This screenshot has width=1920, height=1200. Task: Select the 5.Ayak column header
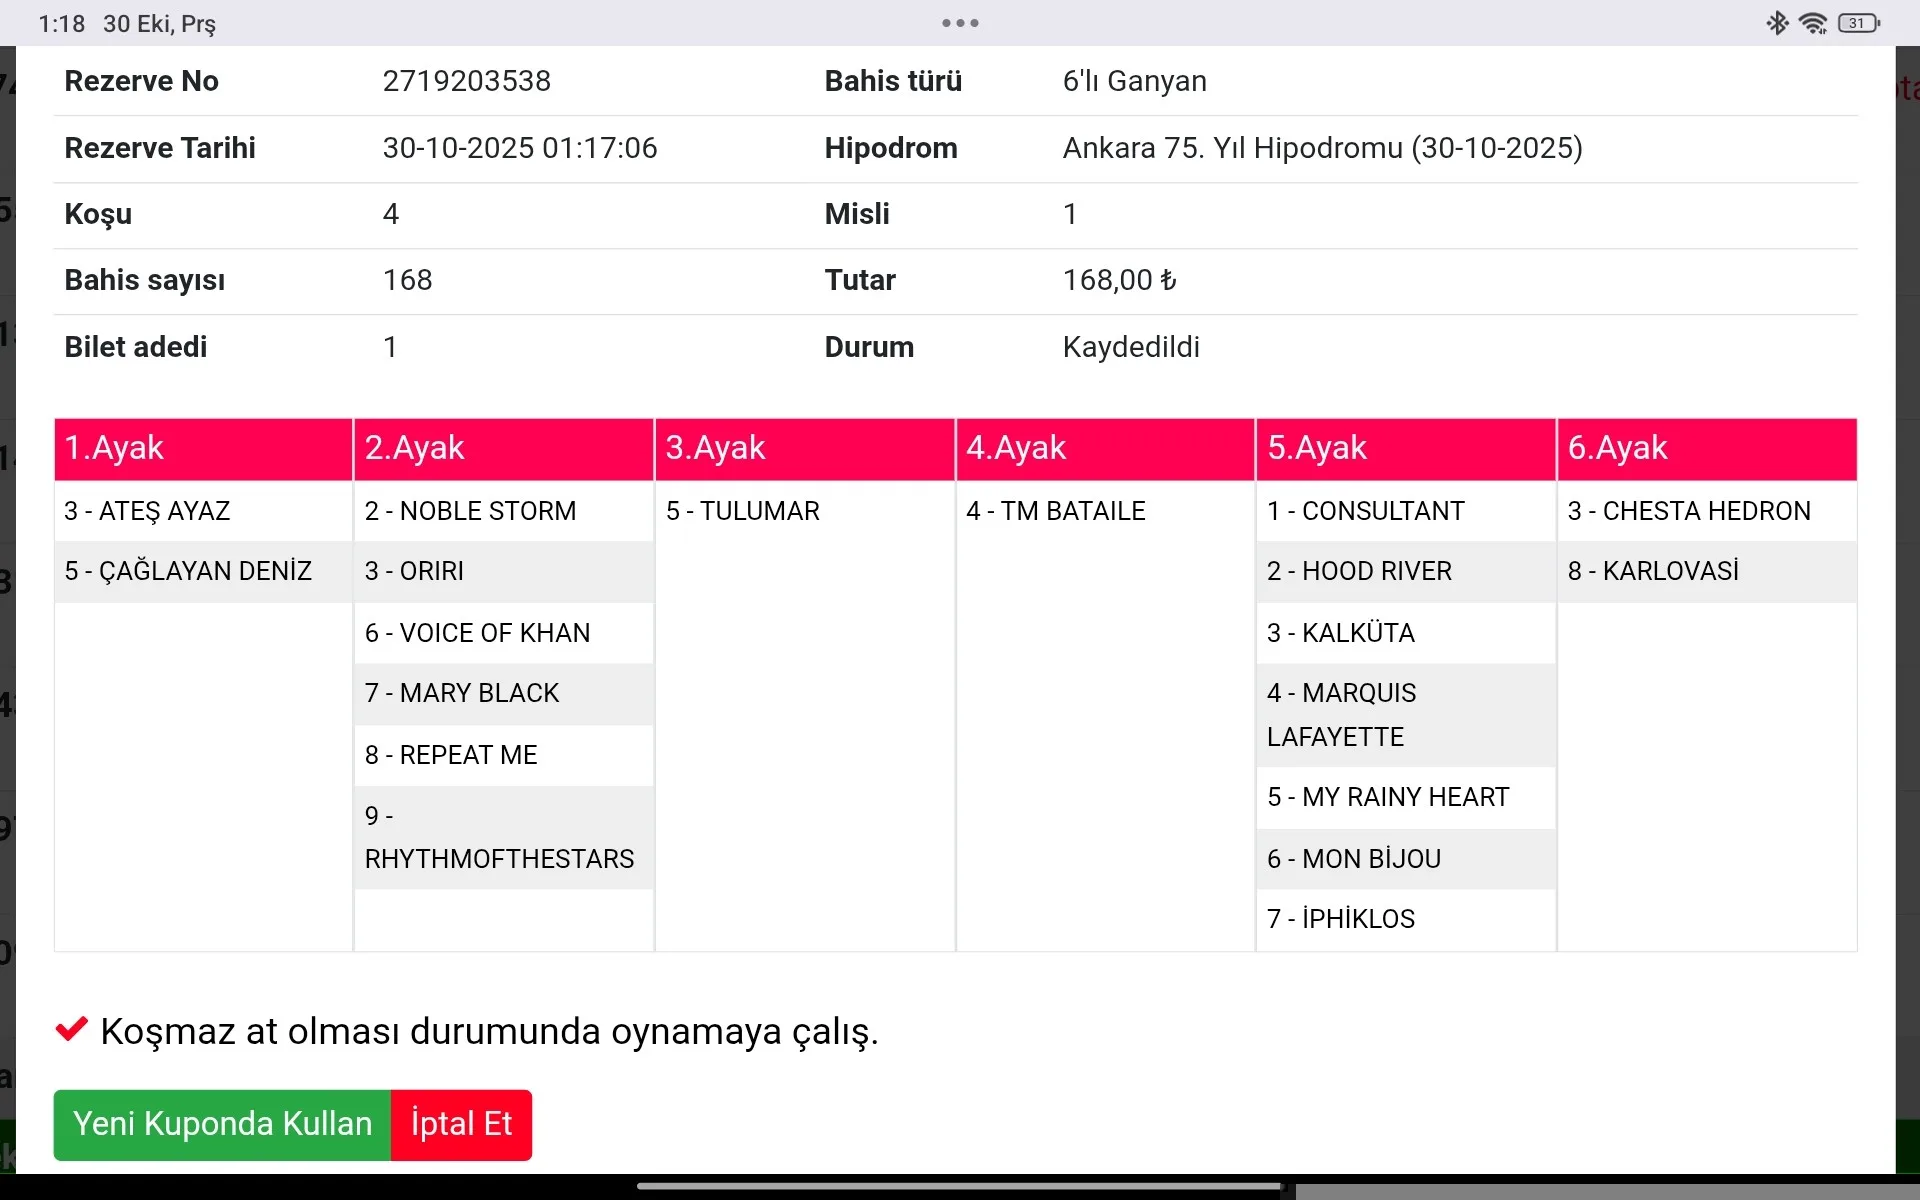pyautogui.click(x=1405, y=448)
